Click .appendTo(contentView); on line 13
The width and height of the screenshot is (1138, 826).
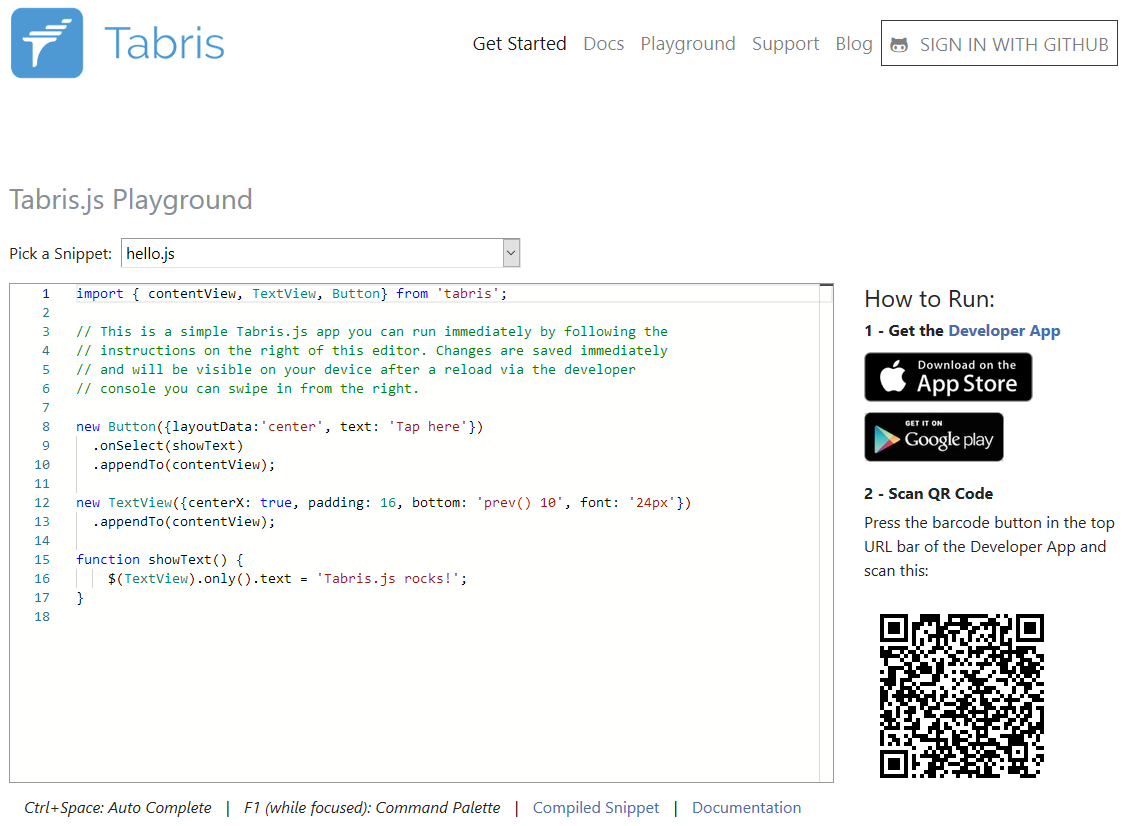(184, 522)
